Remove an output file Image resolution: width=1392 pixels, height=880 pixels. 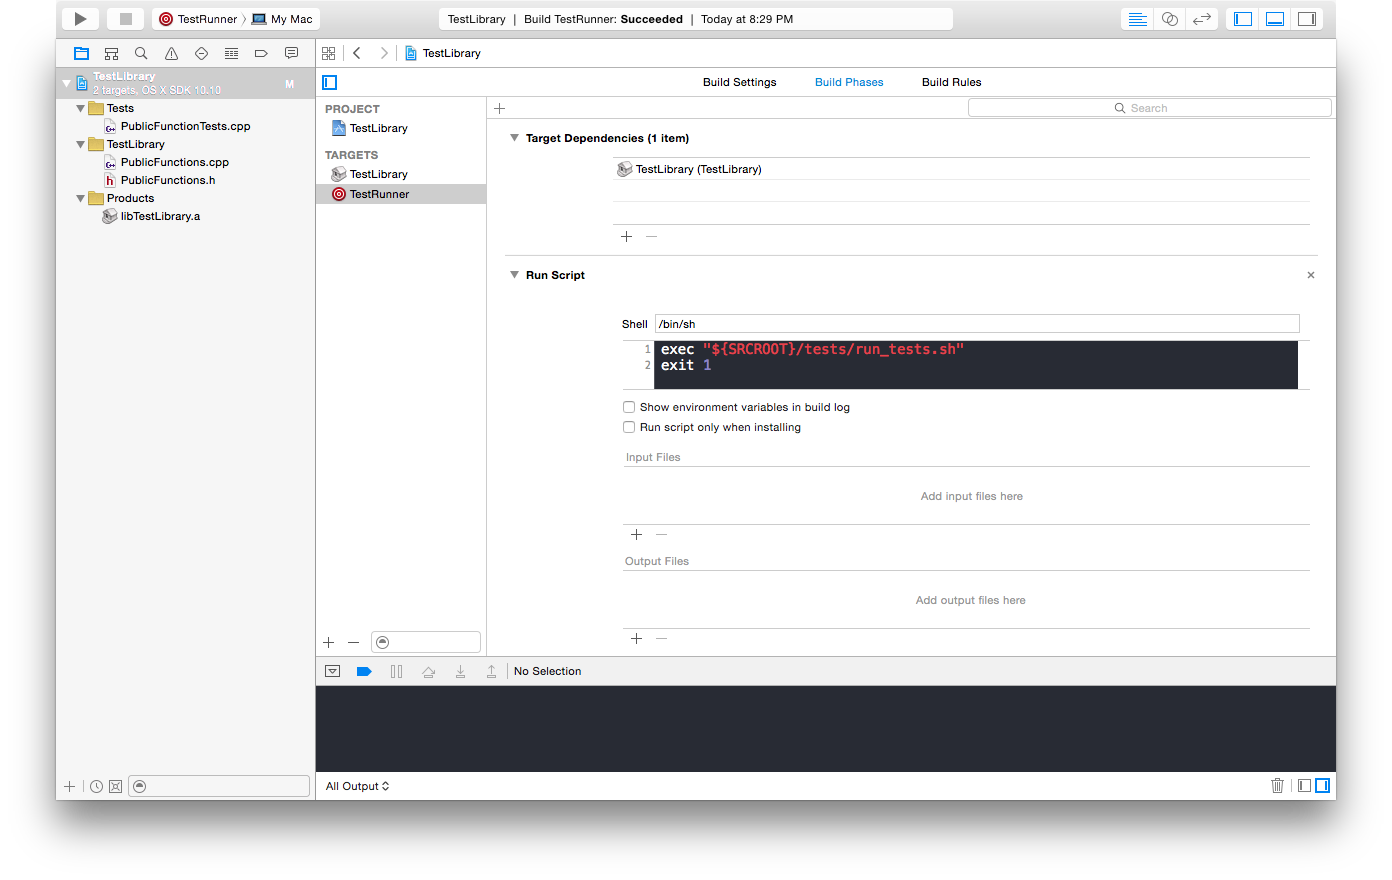click(x=662, y=639)
